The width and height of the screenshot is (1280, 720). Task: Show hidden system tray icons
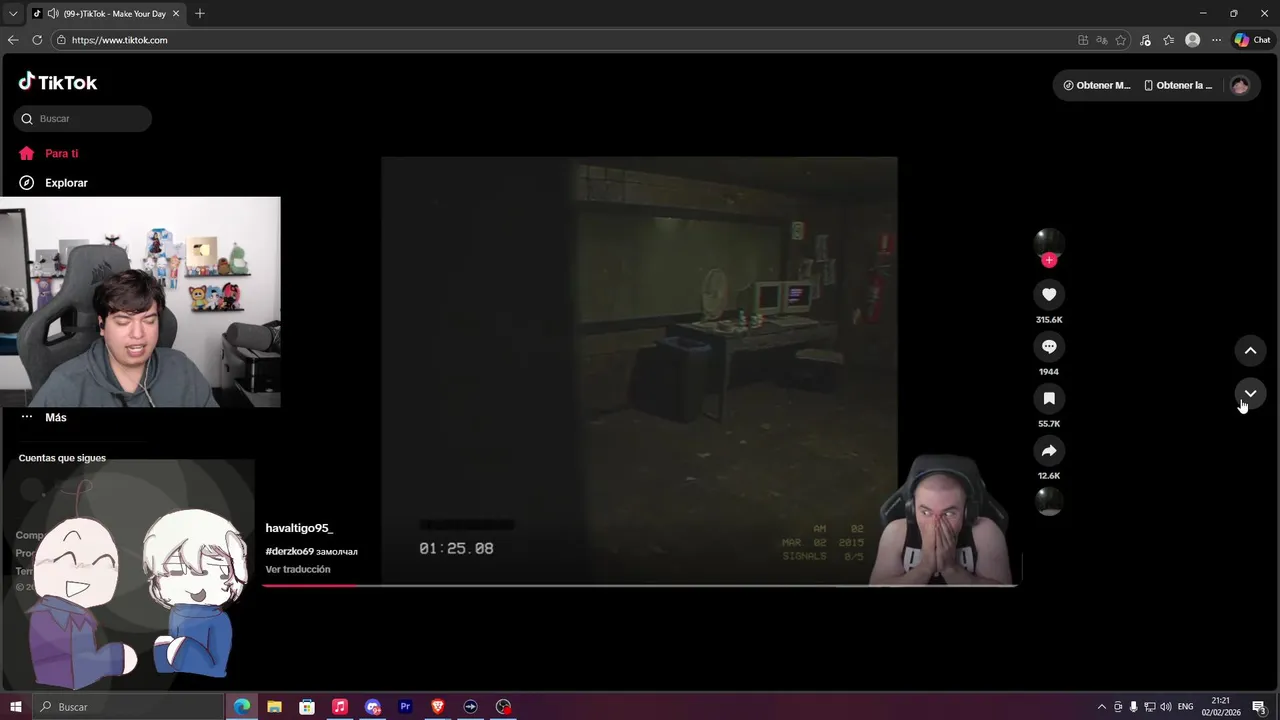[1102, 707]
